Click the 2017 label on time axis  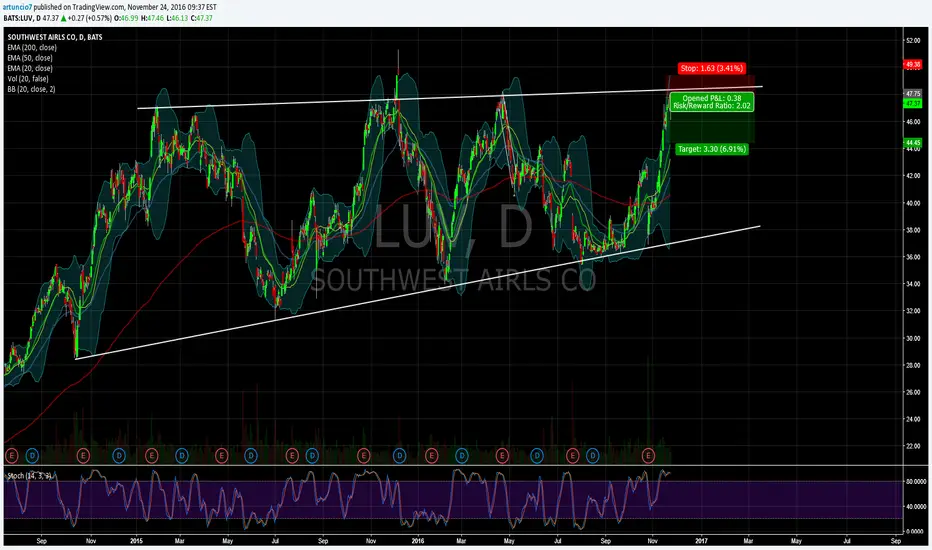coord(701,541)
